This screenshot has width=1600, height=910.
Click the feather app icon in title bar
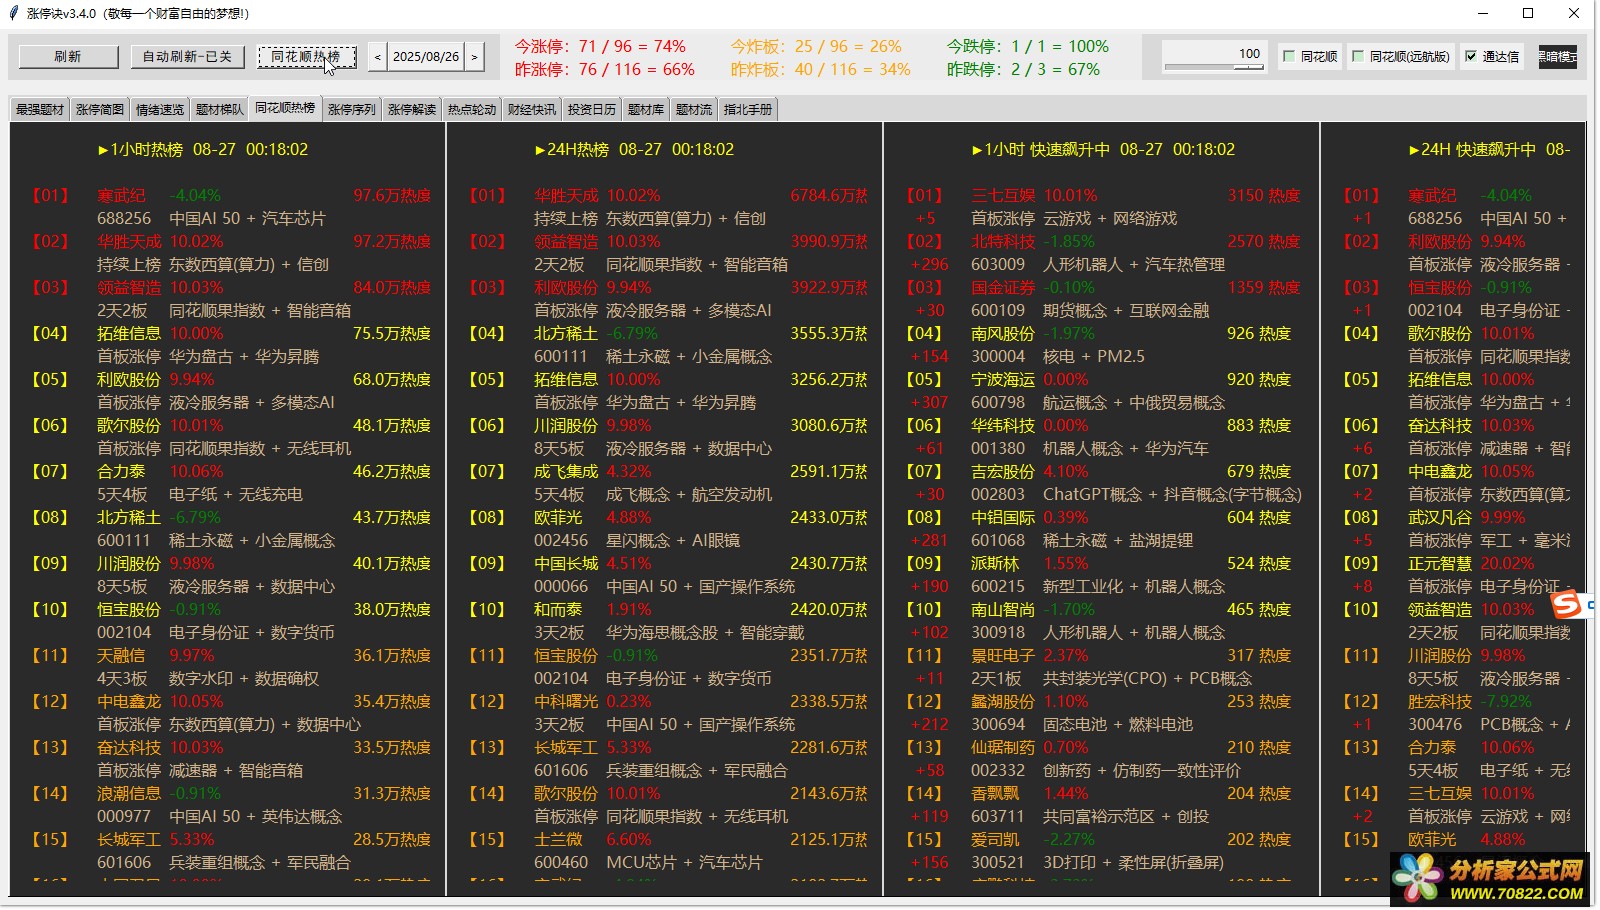click(x=14, y=13)
